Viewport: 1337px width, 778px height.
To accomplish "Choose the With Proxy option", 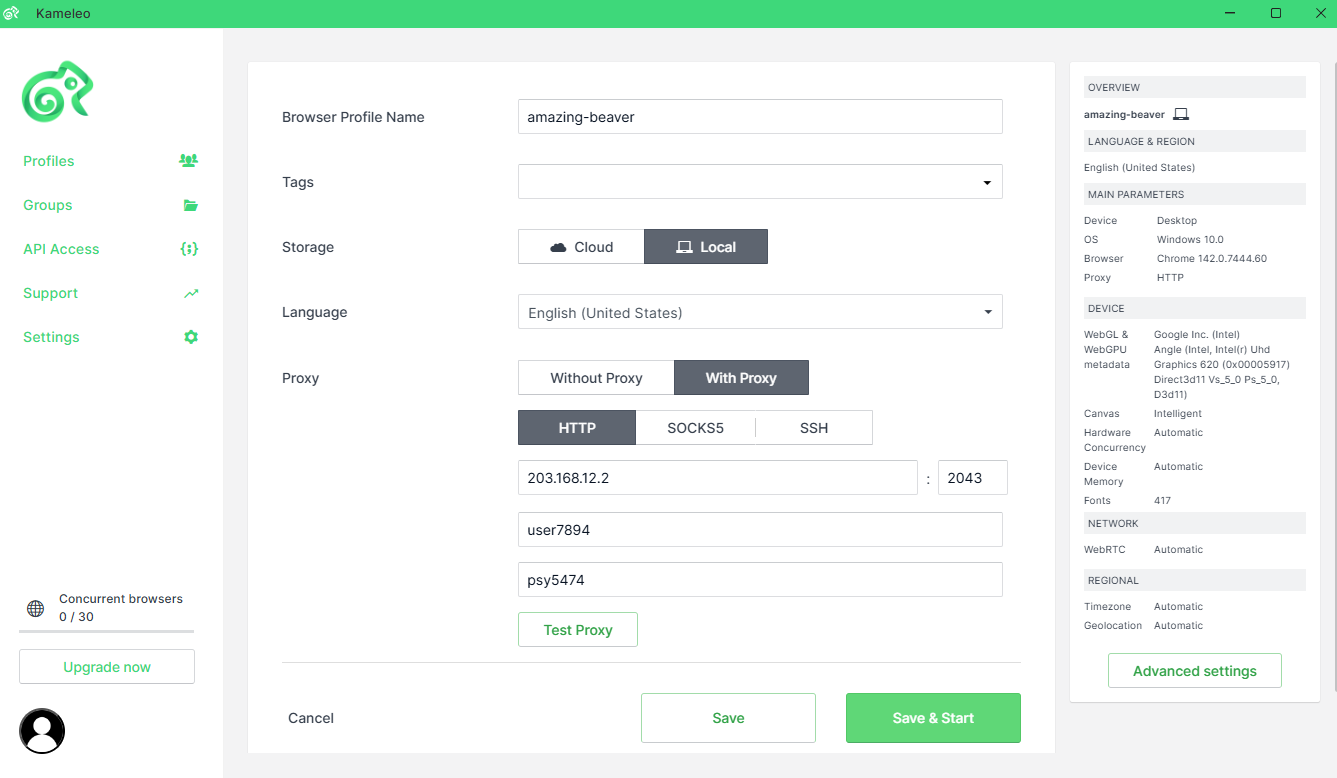I will (741, 378).
